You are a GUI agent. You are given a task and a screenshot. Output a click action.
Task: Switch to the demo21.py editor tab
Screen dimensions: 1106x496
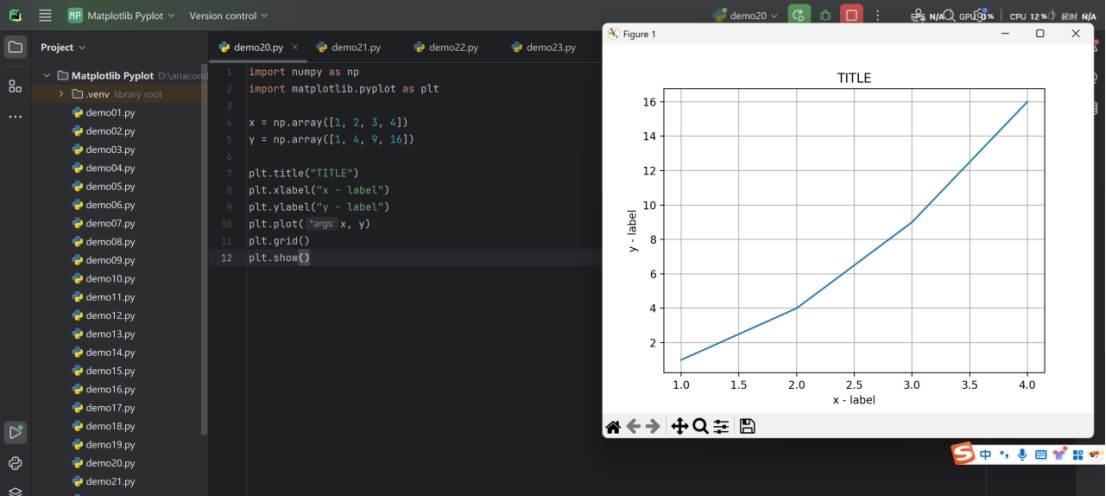tap(348, 47)
